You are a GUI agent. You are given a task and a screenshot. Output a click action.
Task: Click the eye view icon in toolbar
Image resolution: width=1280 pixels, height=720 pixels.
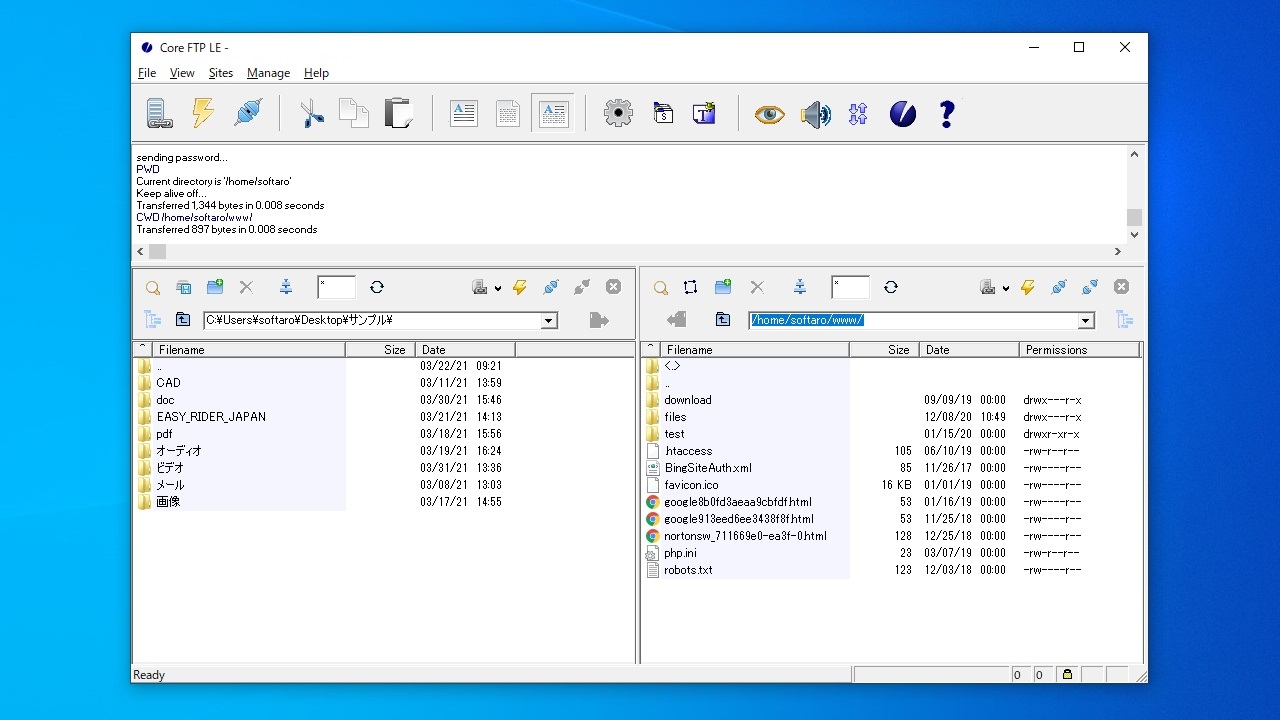click(769, 114)
